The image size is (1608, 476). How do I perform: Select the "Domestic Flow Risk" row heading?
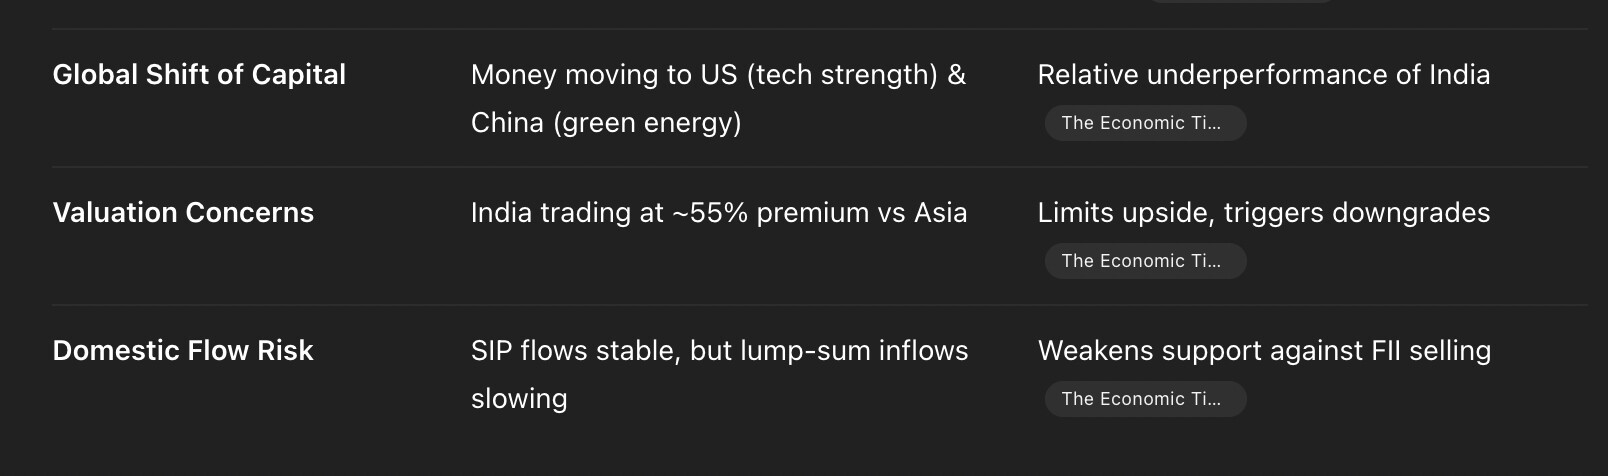tap(183, 351)
